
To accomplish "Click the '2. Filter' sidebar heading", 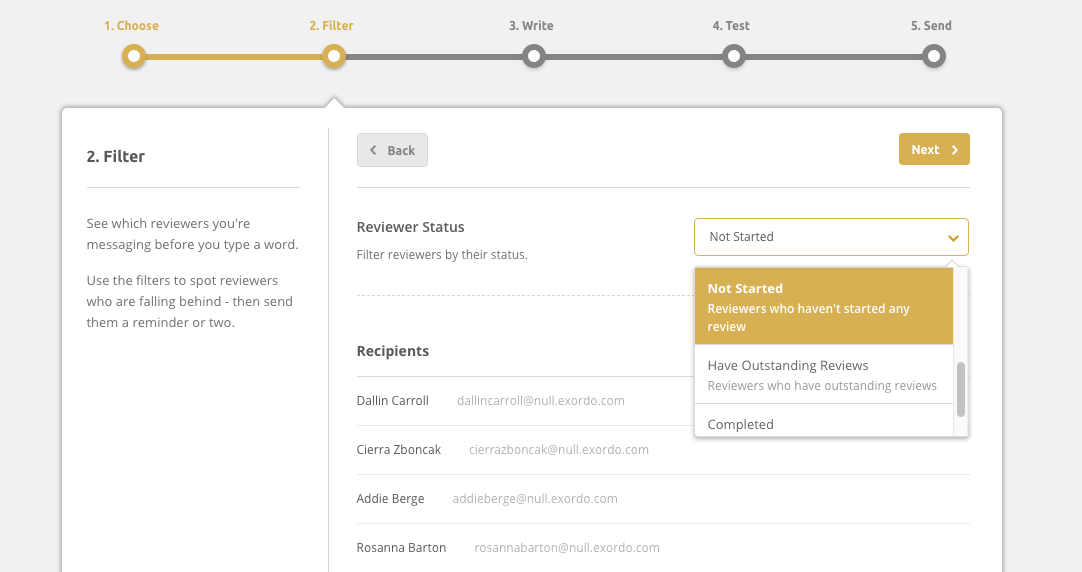I will (x=115, y=157).
